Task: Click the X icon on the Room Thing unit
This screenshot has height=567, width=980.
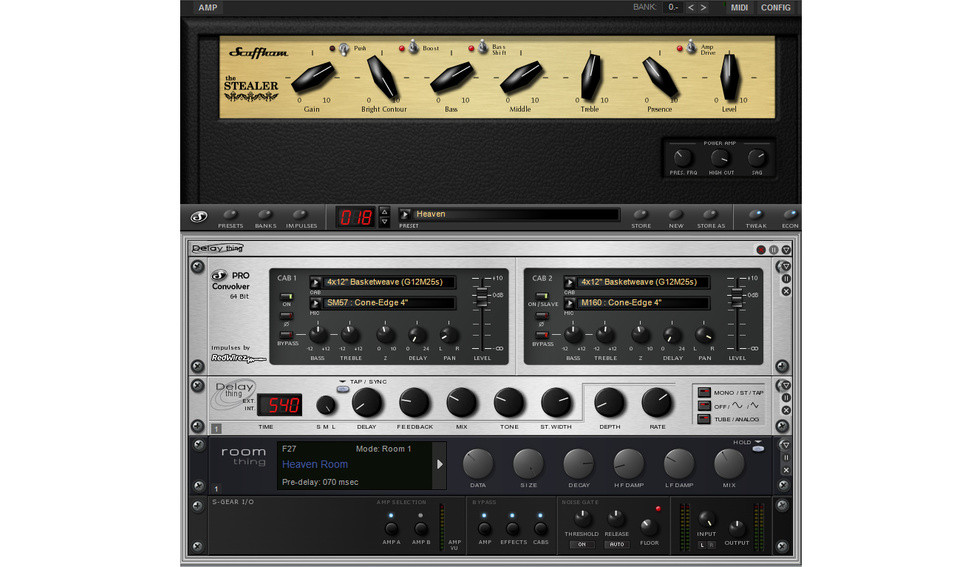Action: tap(786, 470)
